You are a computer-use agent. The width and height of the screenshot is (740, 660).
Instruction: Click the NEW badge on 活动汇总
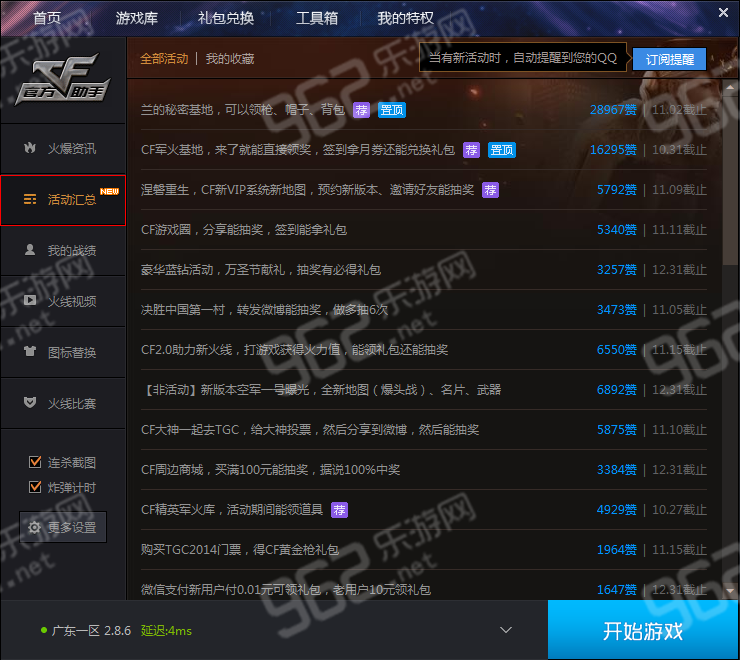coord(109,191)
